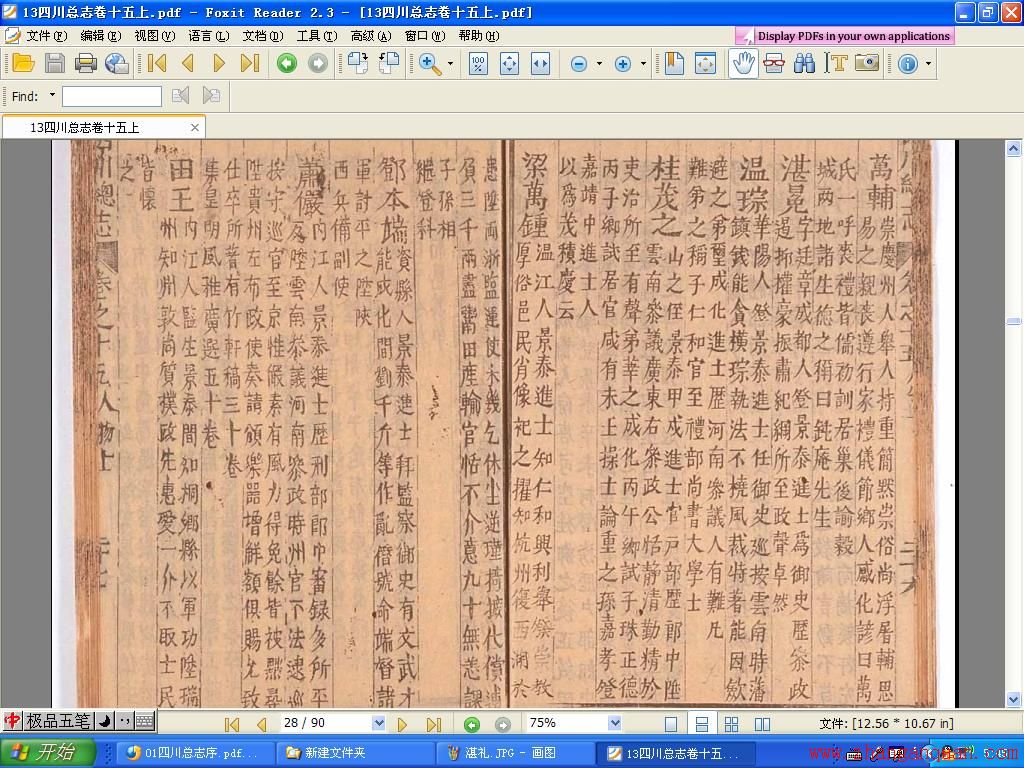Select the Text selection tool icon
Image resolution: width=1024 pixels, height=768 pixels.
coord(836,63)
